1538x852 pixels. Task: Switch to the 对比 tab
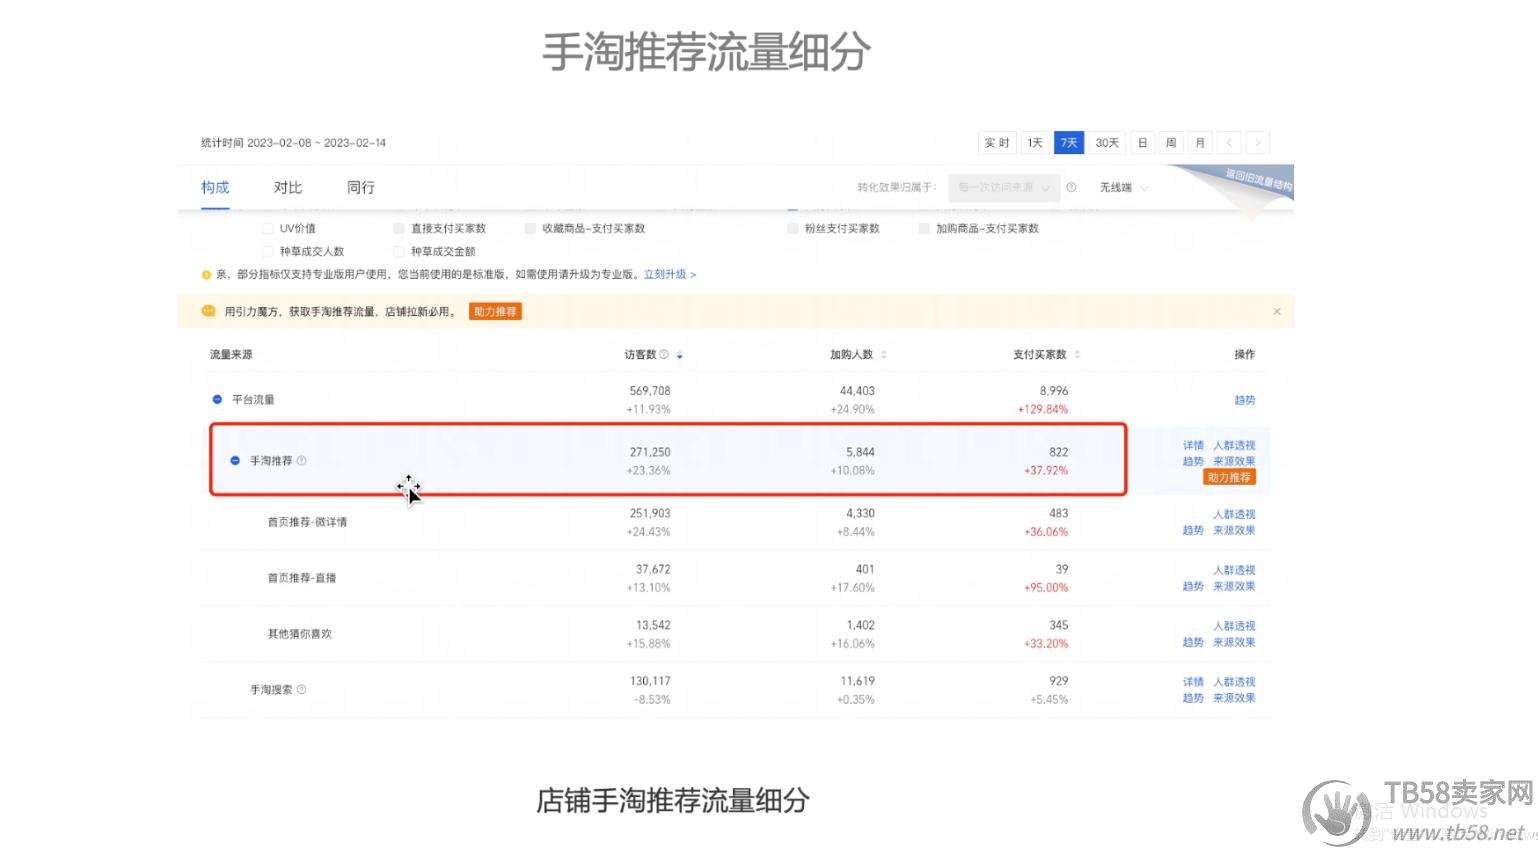click(288, 188)
